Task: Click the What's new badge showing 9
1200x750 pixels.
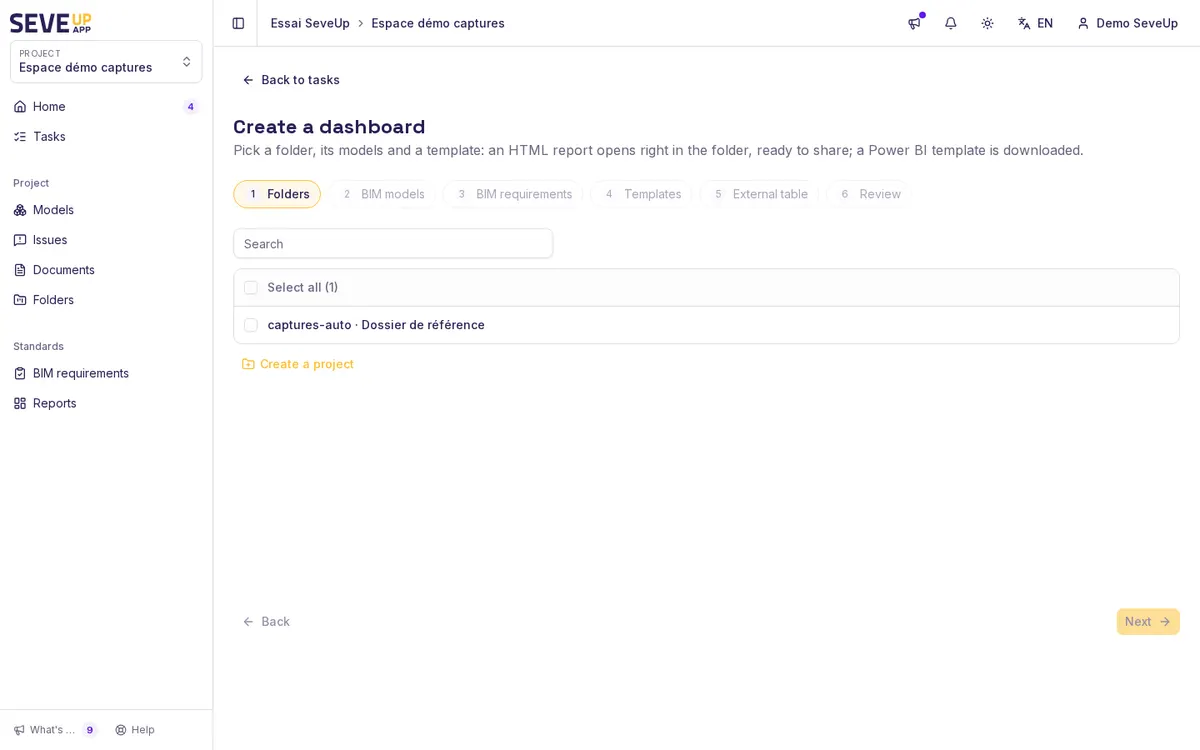Action: [x=90, y=730]
